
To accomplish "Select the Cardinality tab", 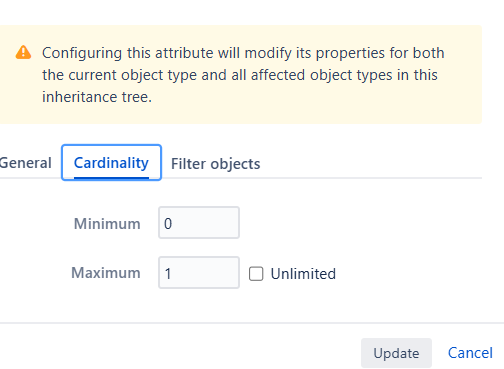I will click(111, 163).
